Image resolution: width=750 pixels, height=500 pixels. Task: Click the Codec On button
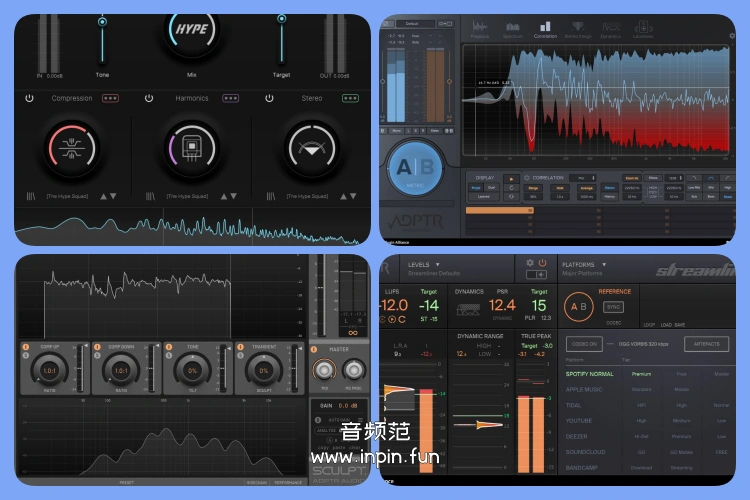point(584,344)
